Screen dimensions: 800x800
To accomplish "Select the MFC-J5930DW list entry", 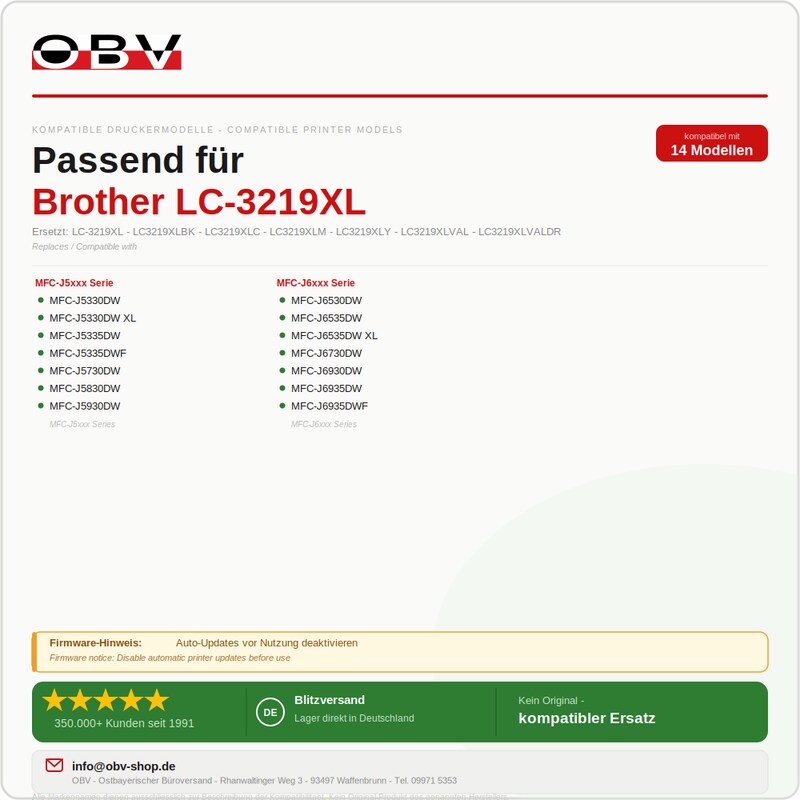I will tap(85, 406).
